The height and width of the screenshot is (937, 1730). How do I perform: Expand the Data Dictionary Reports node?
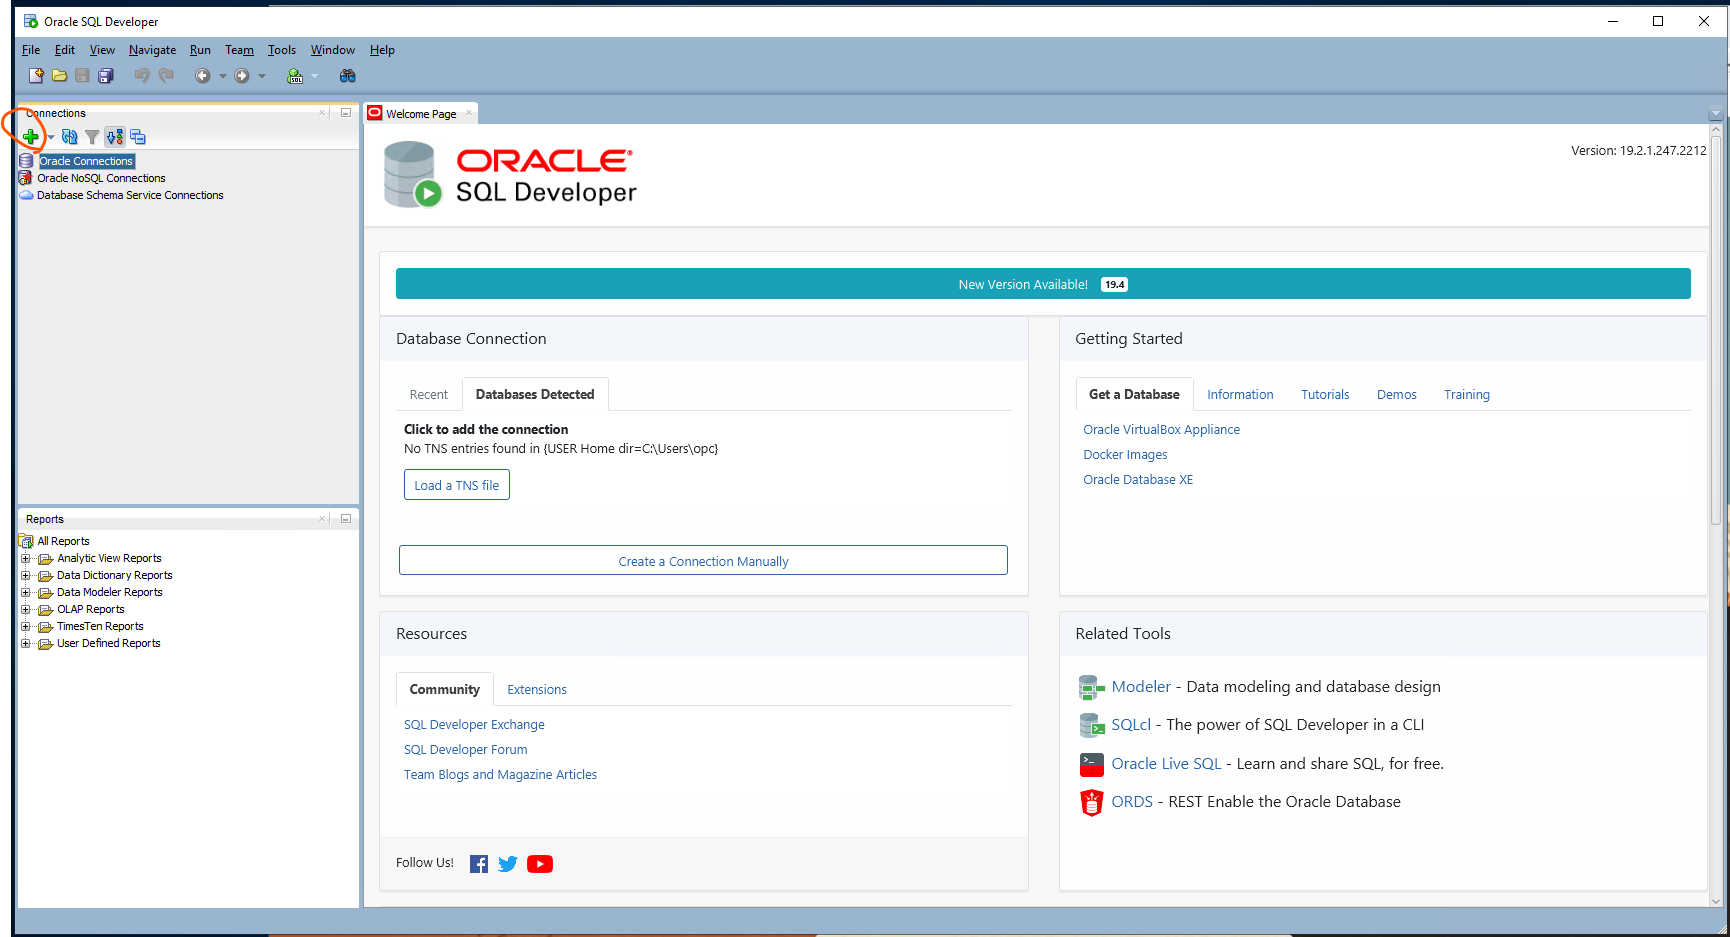(25, 575)
